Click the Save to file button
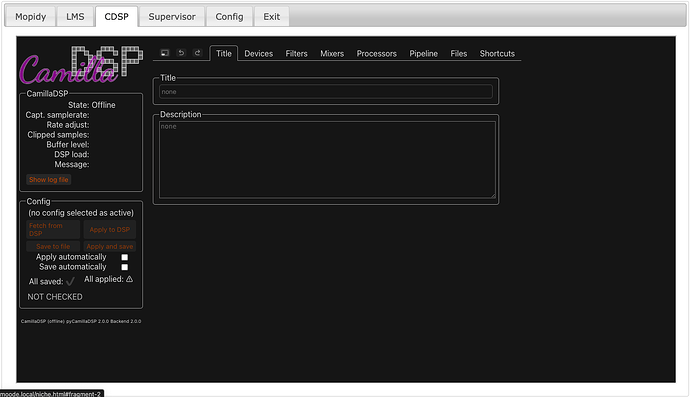 [x=53, y=246]
